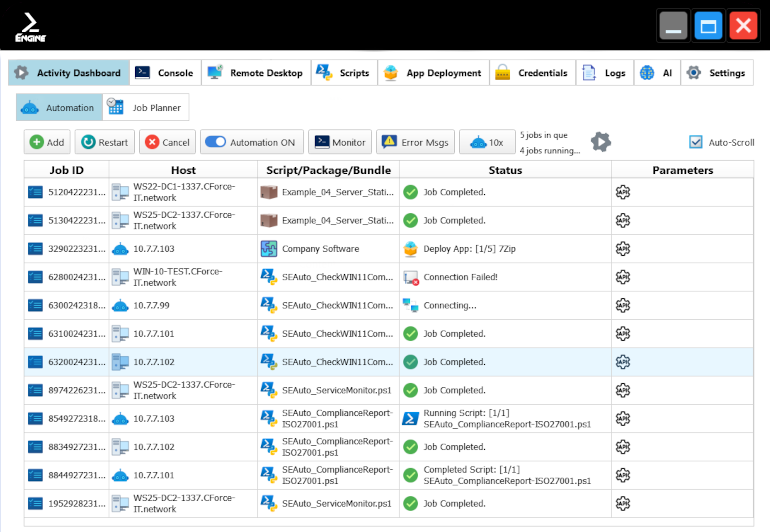The height and width of the screenshot is (532, 770).
Task: Click job icon of first row 5120422231
Action: coord(35,192)
